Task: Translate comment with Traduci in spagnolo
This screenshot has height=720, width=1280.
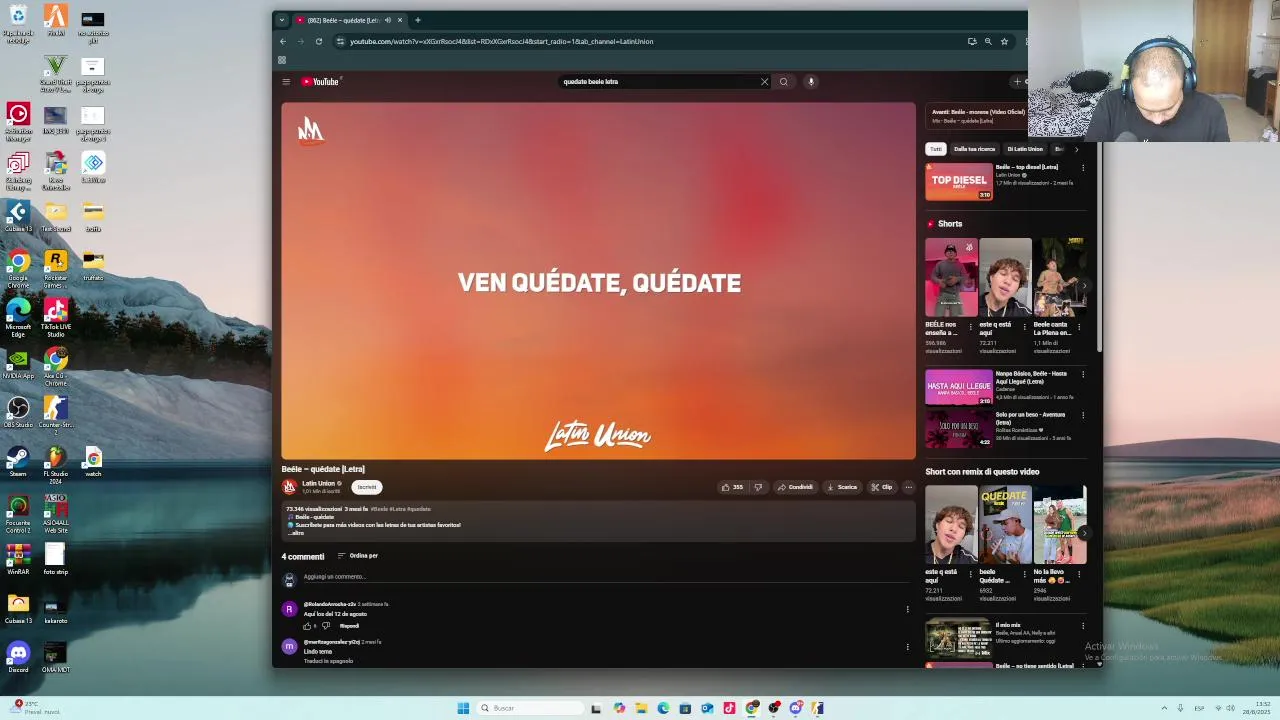Action: pyautogui.click(x=328, y=661)
